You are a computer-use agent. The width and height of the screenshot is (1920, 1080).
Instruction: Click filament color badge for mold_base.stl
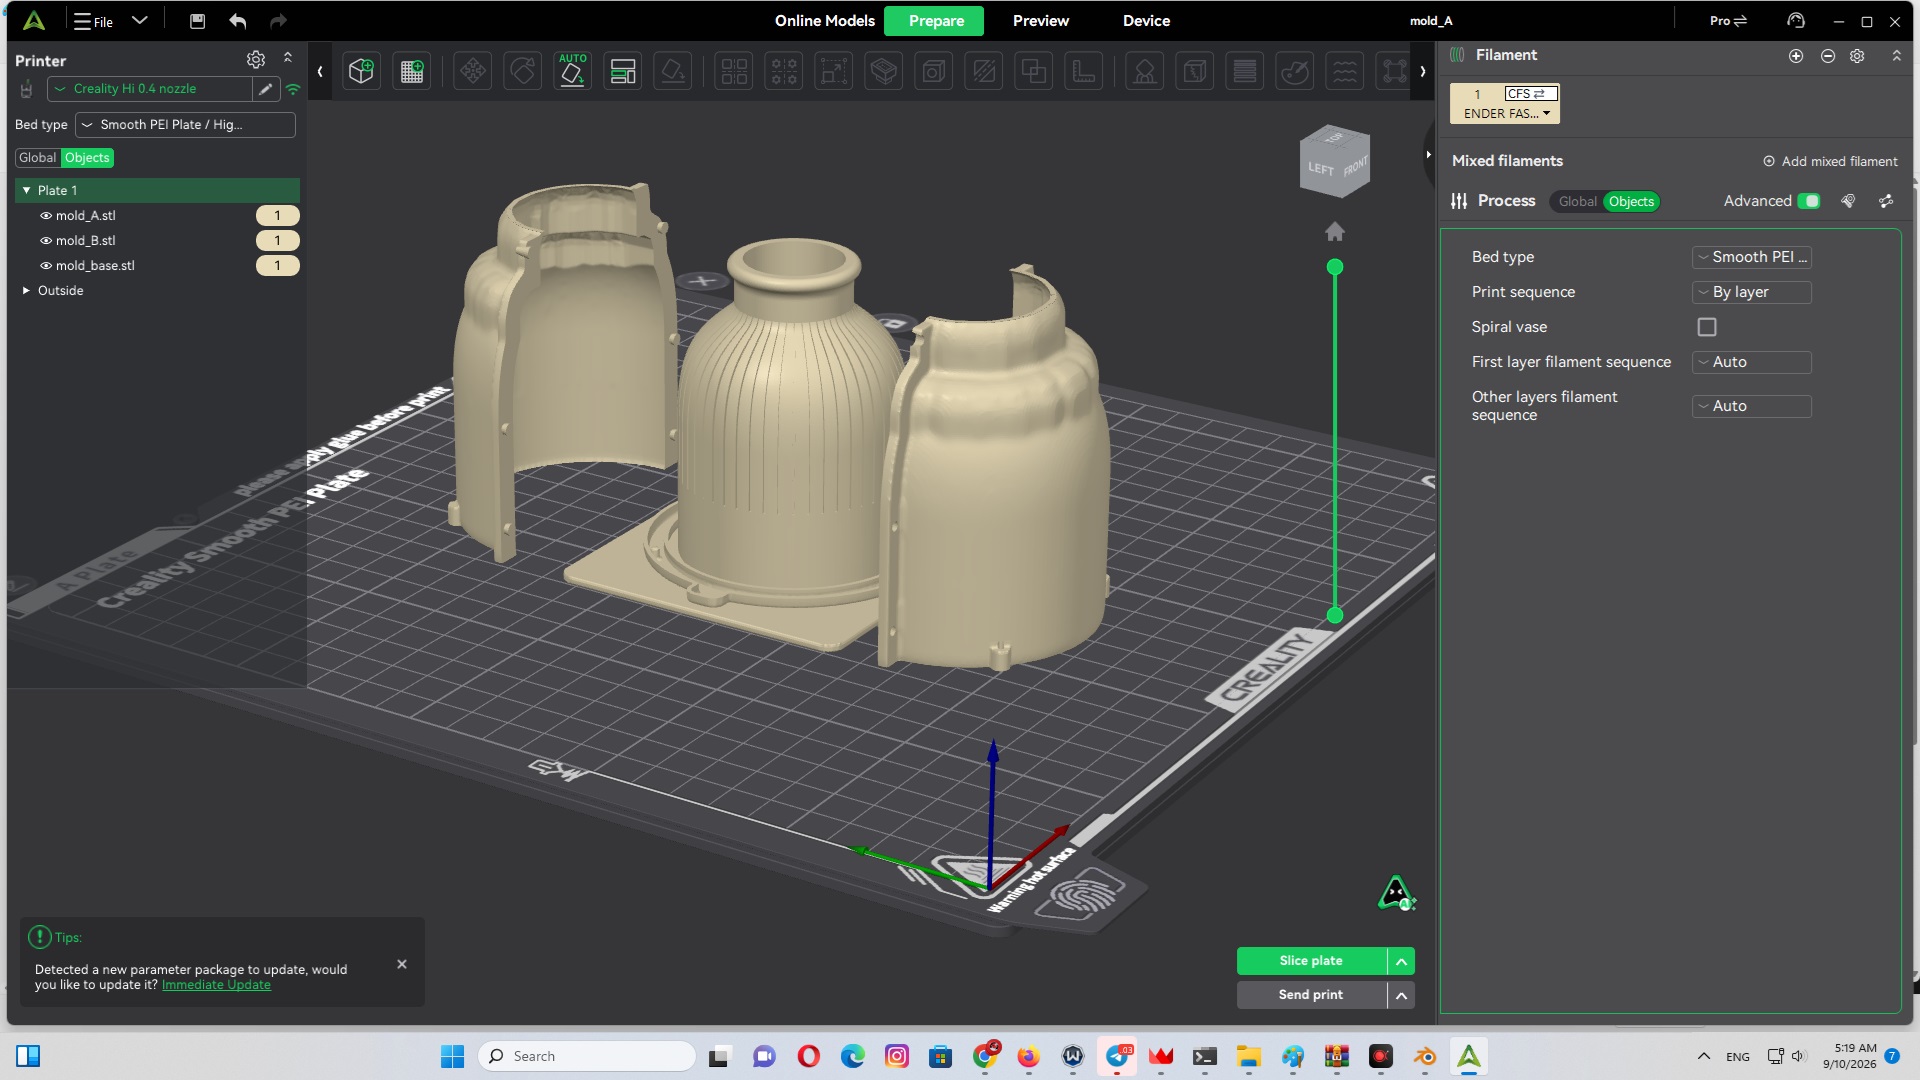277,266
